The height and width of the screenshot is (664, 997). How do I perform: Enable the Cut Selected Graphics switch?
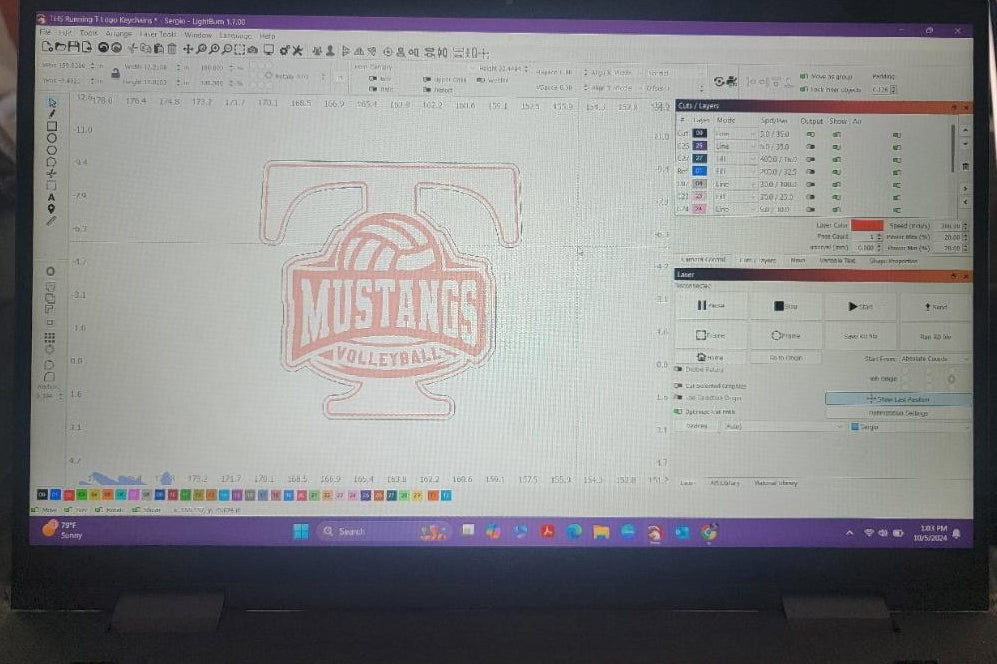[678, 385]
